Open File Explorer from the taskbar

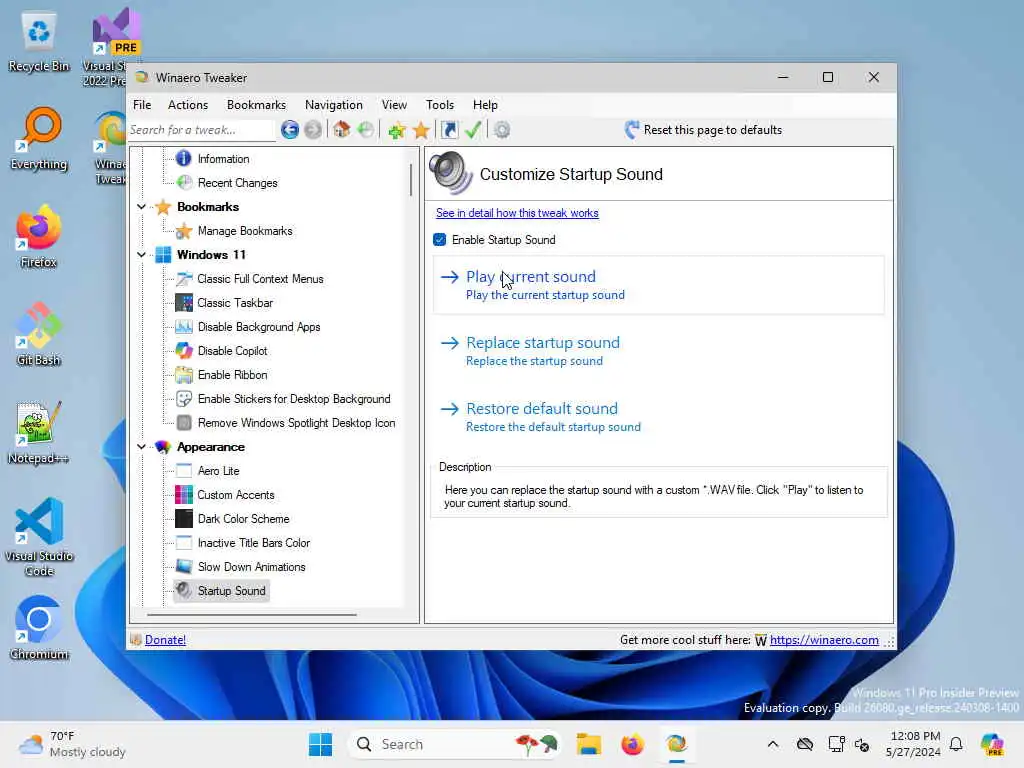pos(588,744)
